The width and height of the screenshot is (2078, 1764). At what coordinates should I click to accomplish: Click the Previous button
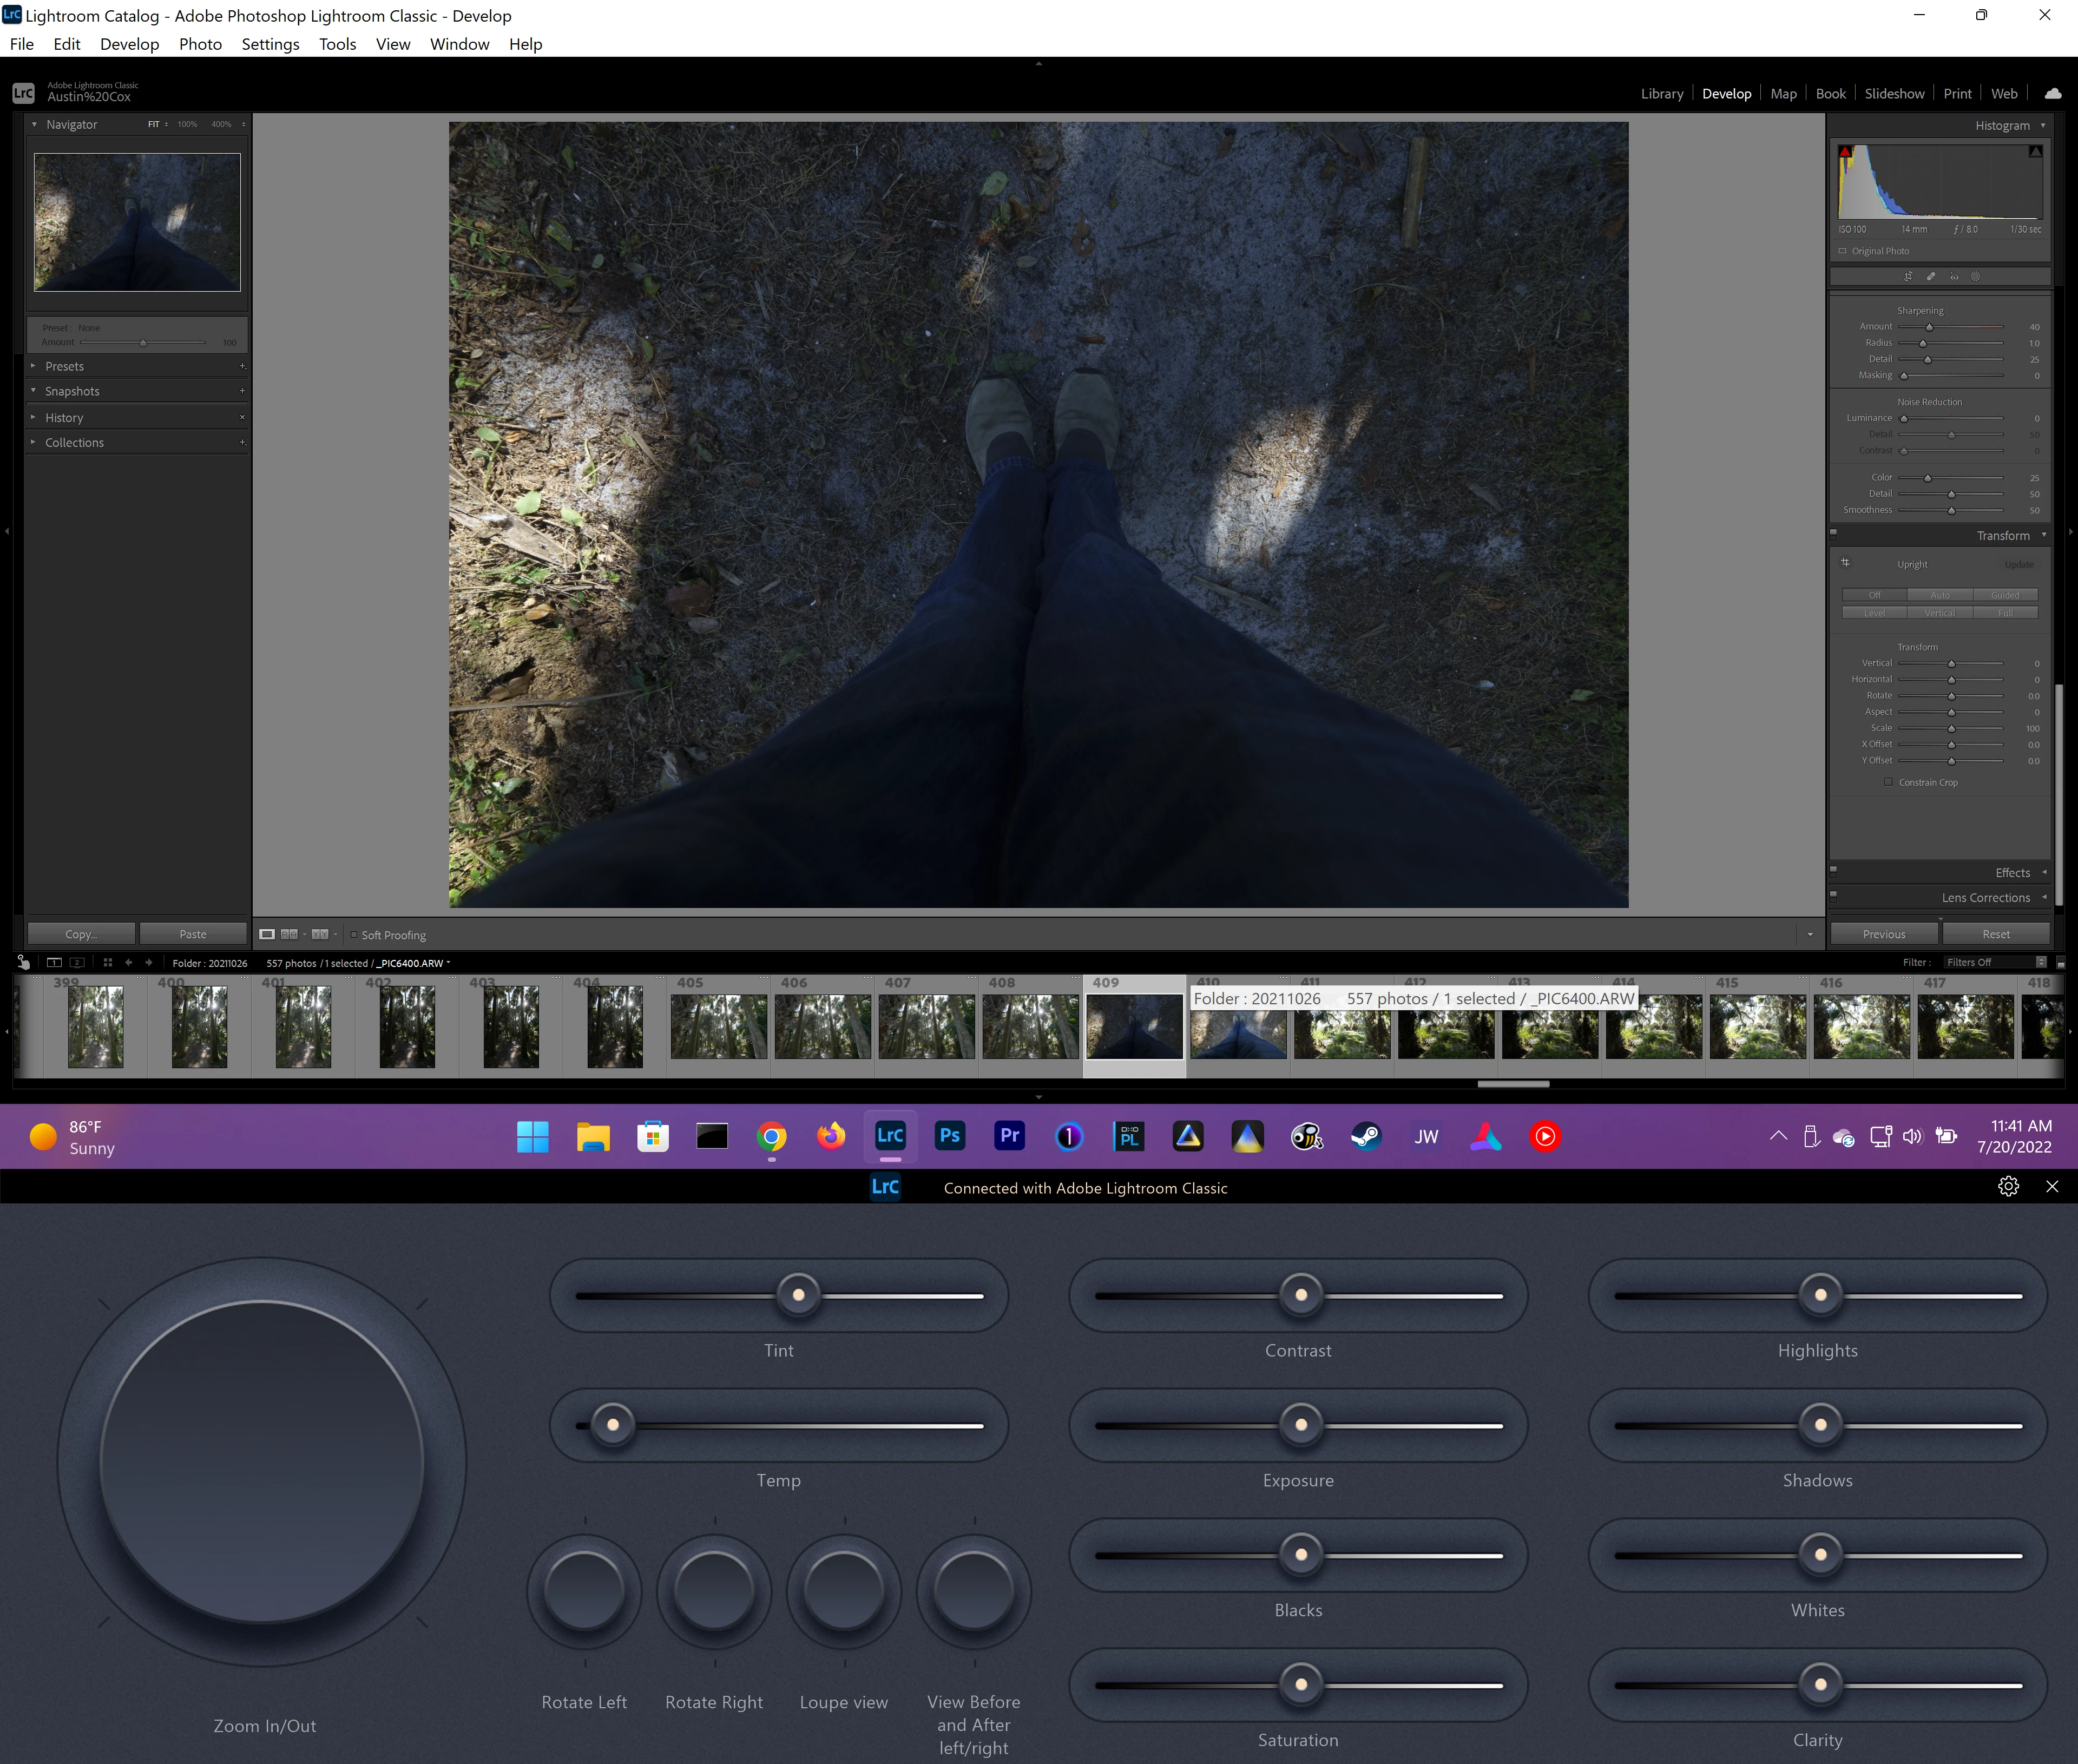[1884, 934]
